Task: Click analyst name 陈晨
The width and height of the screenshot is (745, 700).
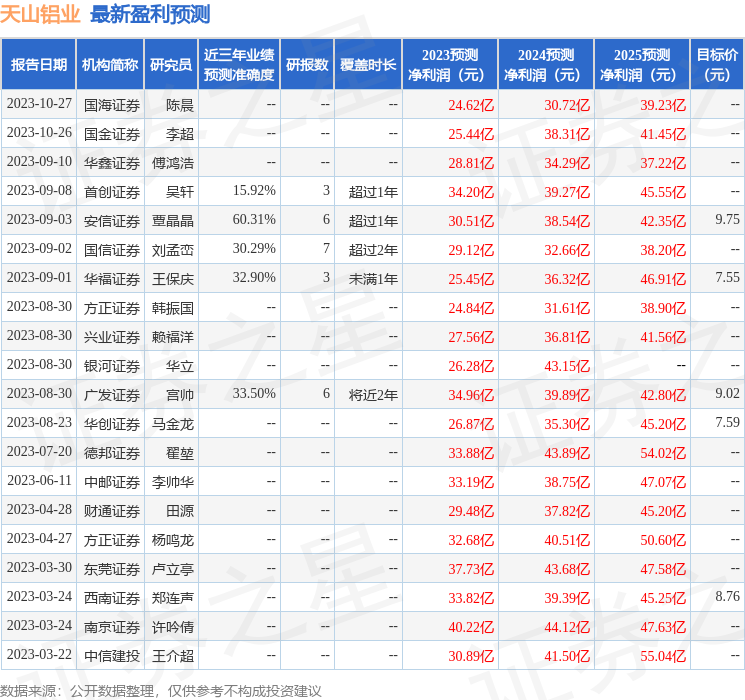Action: (x=180, y=105)
